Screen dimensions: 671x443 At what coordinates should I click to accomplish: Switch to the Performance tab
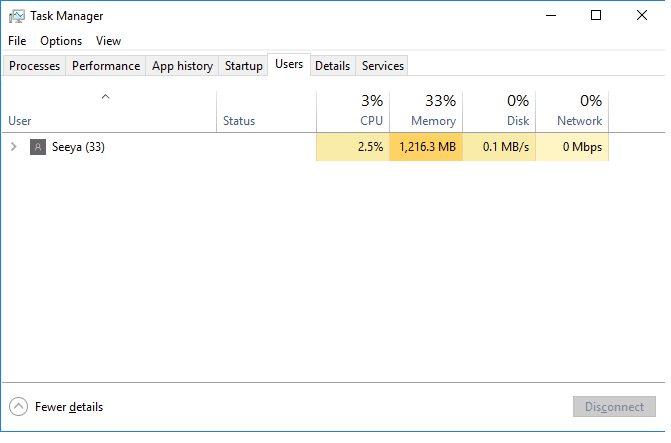pos(106,66)
